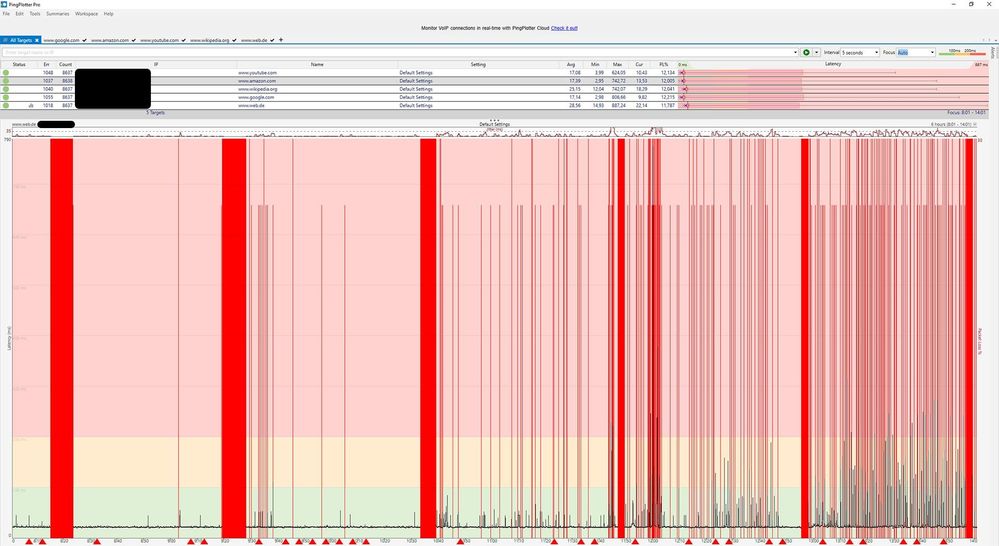The image size is (999, 546).
Task: Click the latency marker in www.youtube.com row
Action: pyautogui.click(x=683, y=73)
